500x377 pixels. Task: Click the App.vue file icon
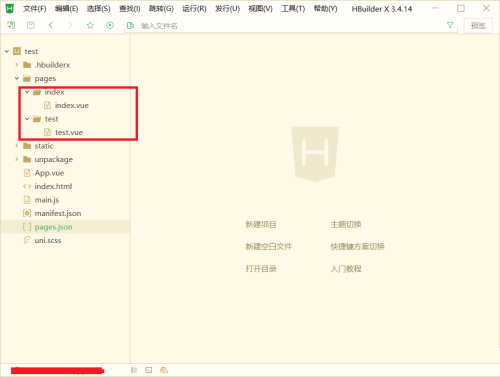click(x=27, y=173)
